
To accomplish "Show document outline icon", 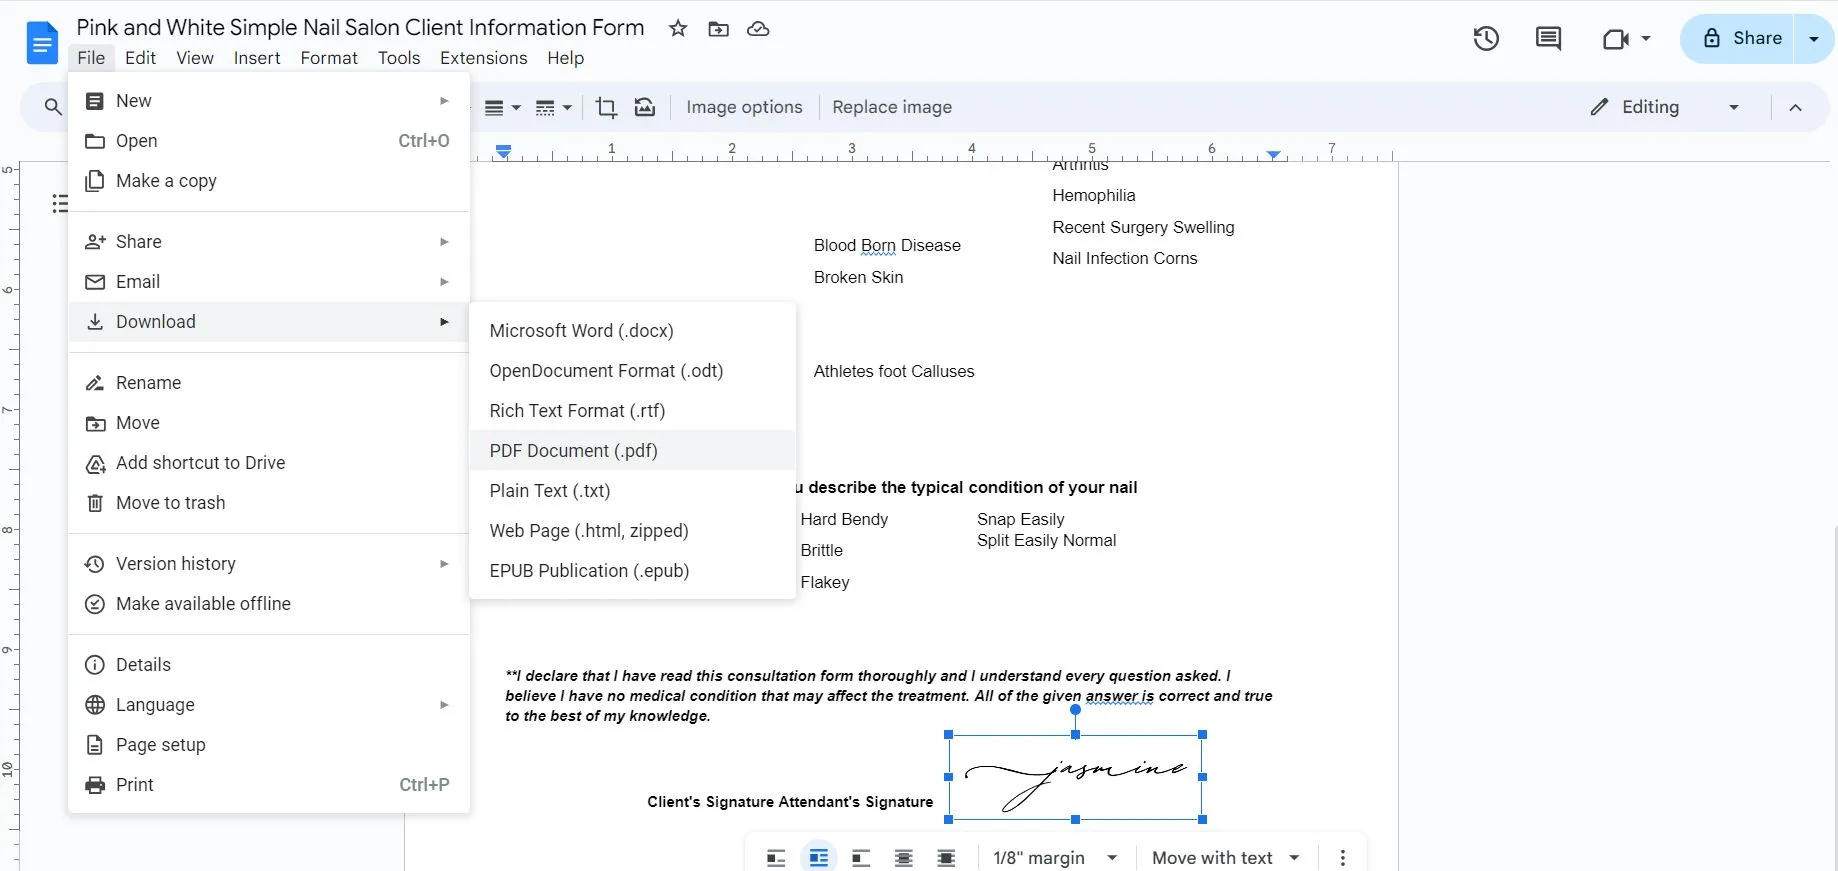I will [60, 204].
